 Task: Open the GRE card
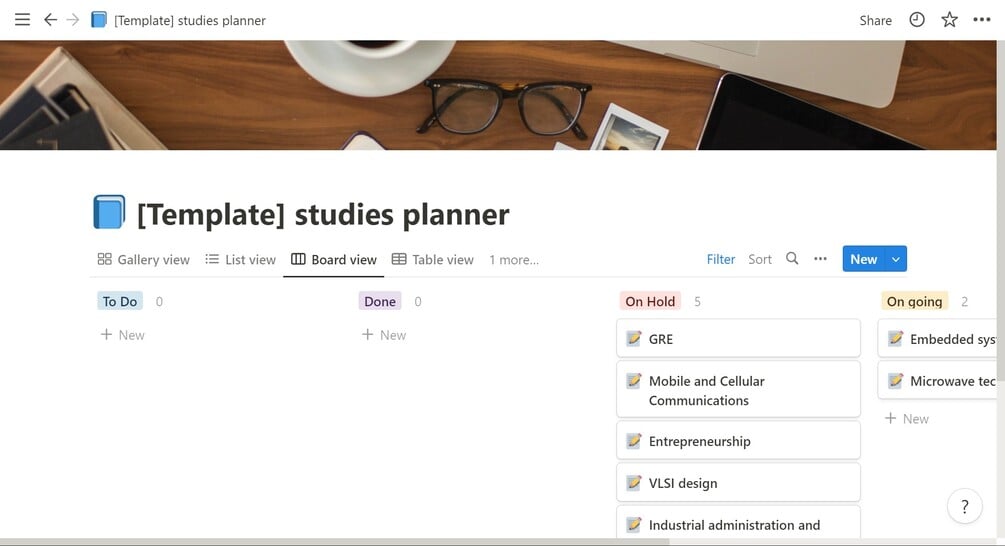pos(738,339)
